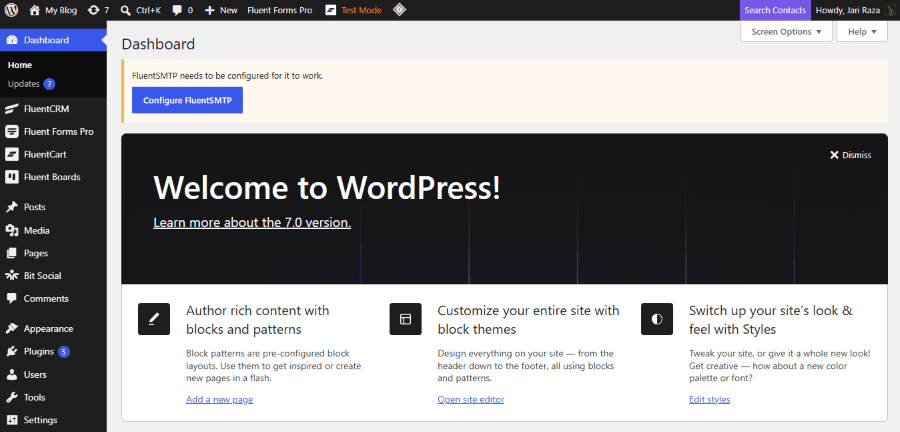Follow the Edit styles link
The width and height of the screenshot is (900, 432).
point(709,399)
